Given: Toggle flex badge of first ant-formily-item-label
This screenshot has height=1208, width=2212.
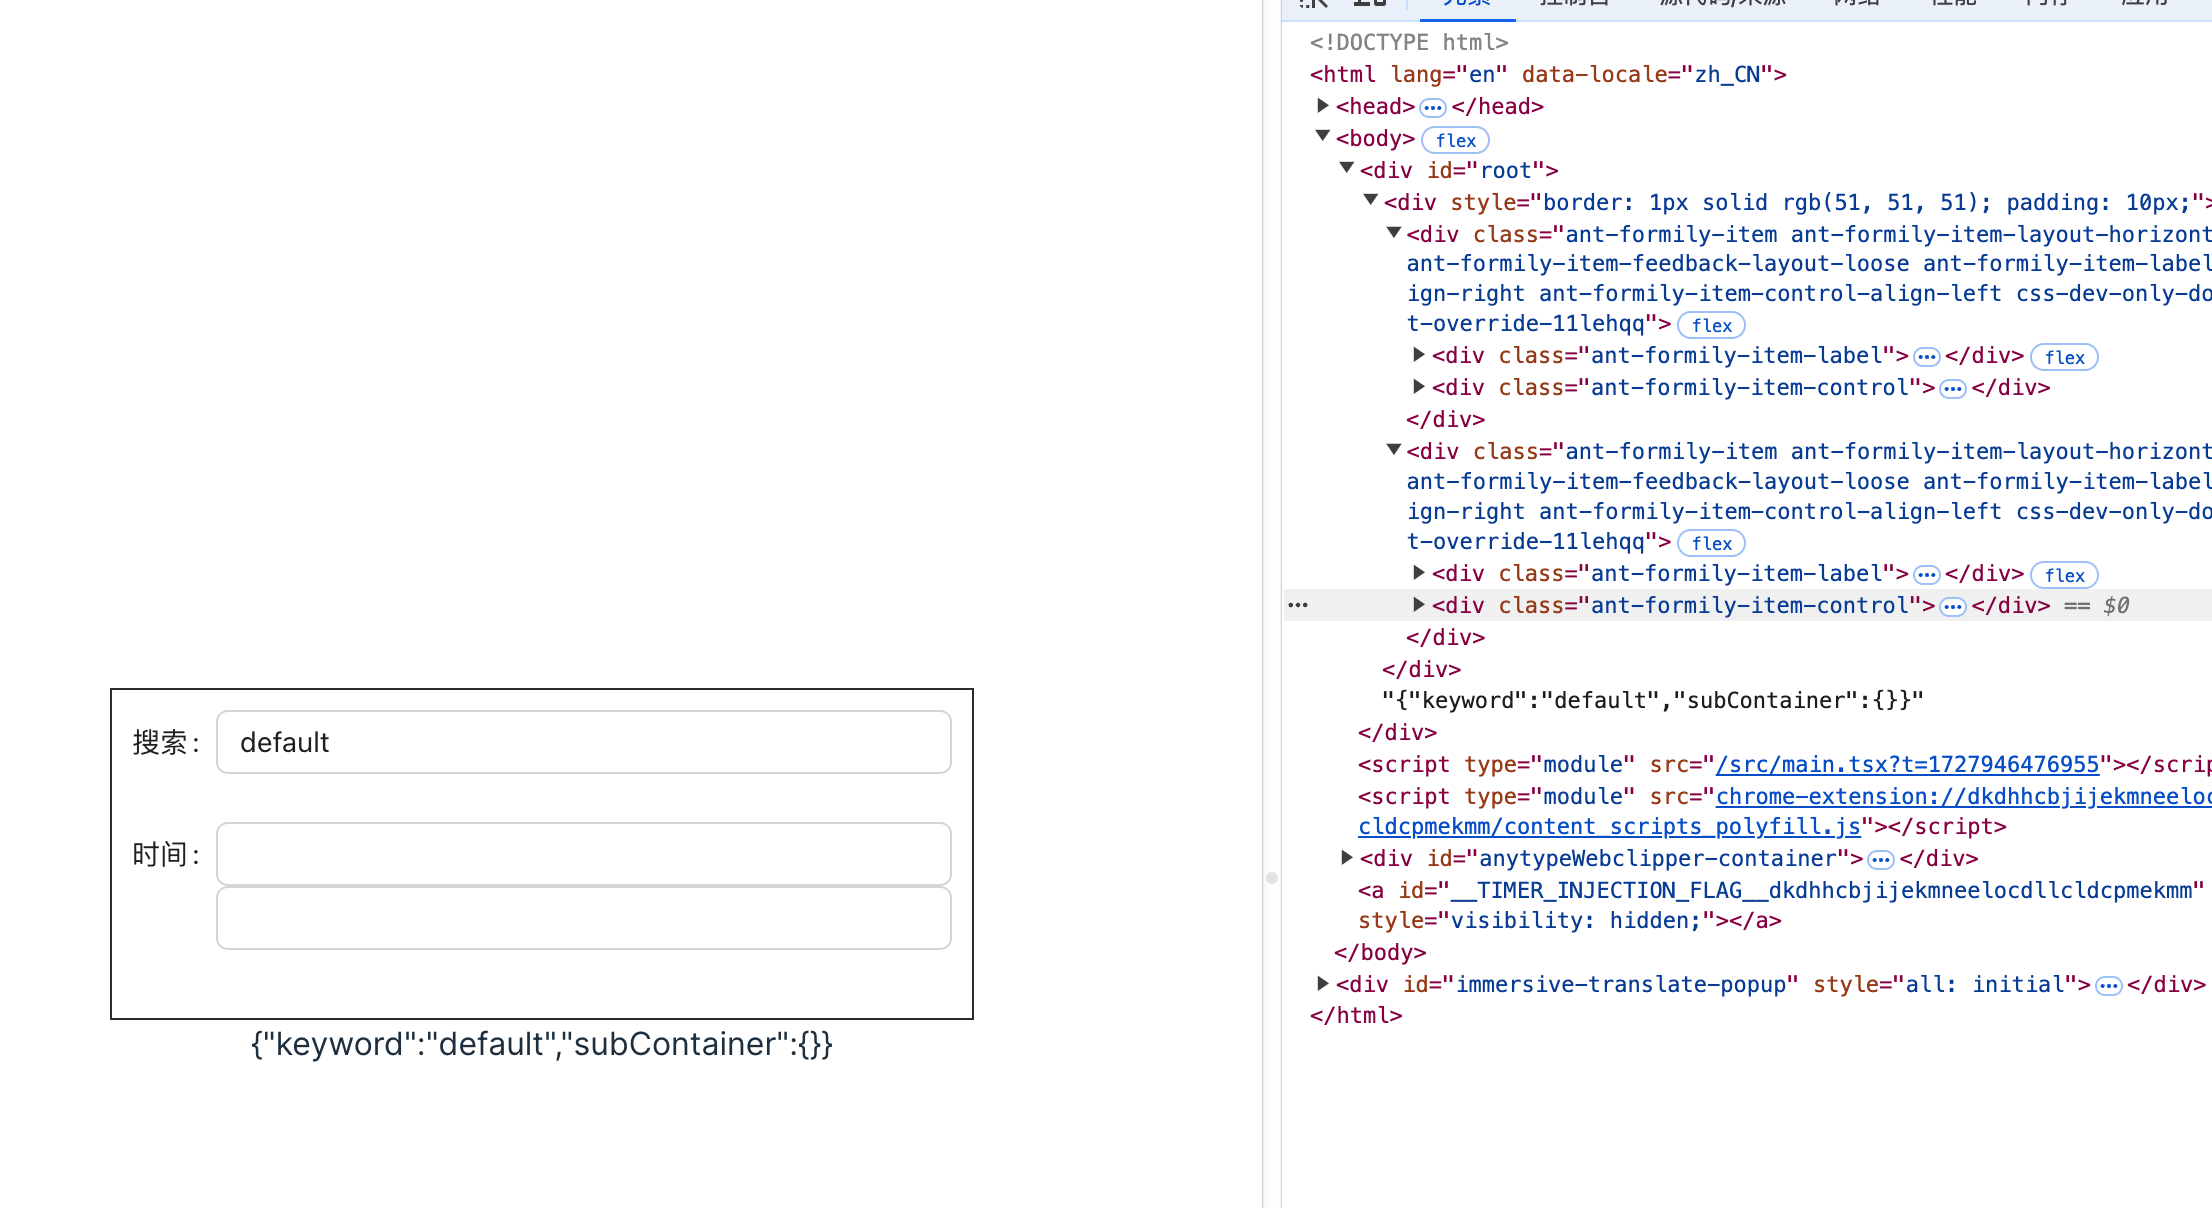Looking at the screenshot, I should pyautogui.click(x=2064, y=357).
